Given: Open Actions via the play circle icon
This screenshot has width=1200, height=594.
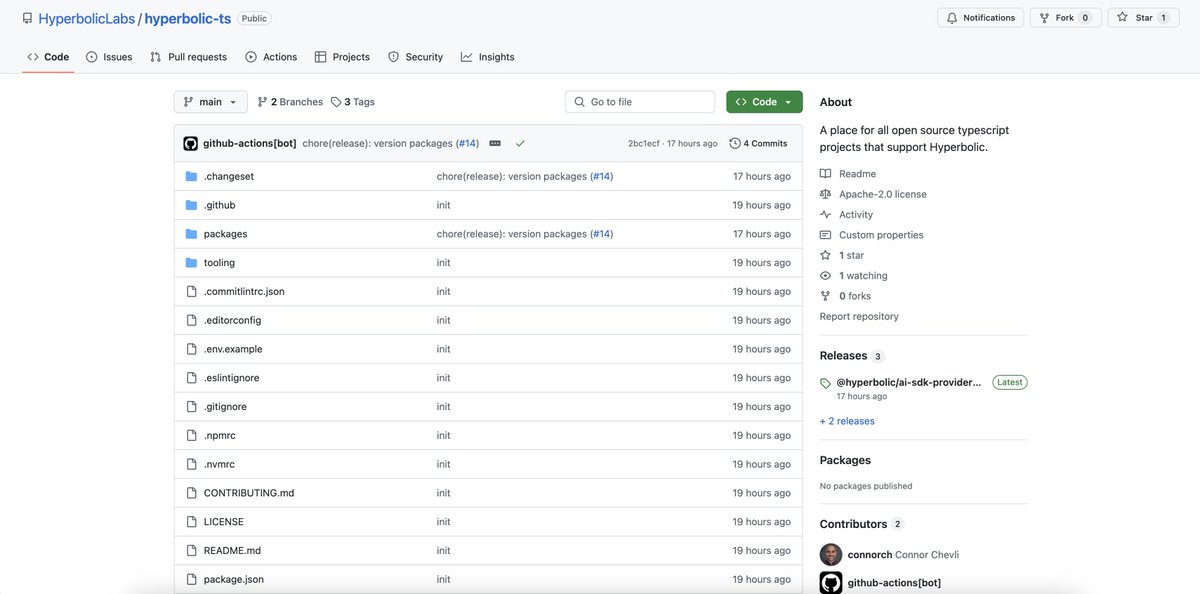Looking at the screenshot, I should 250,56.
